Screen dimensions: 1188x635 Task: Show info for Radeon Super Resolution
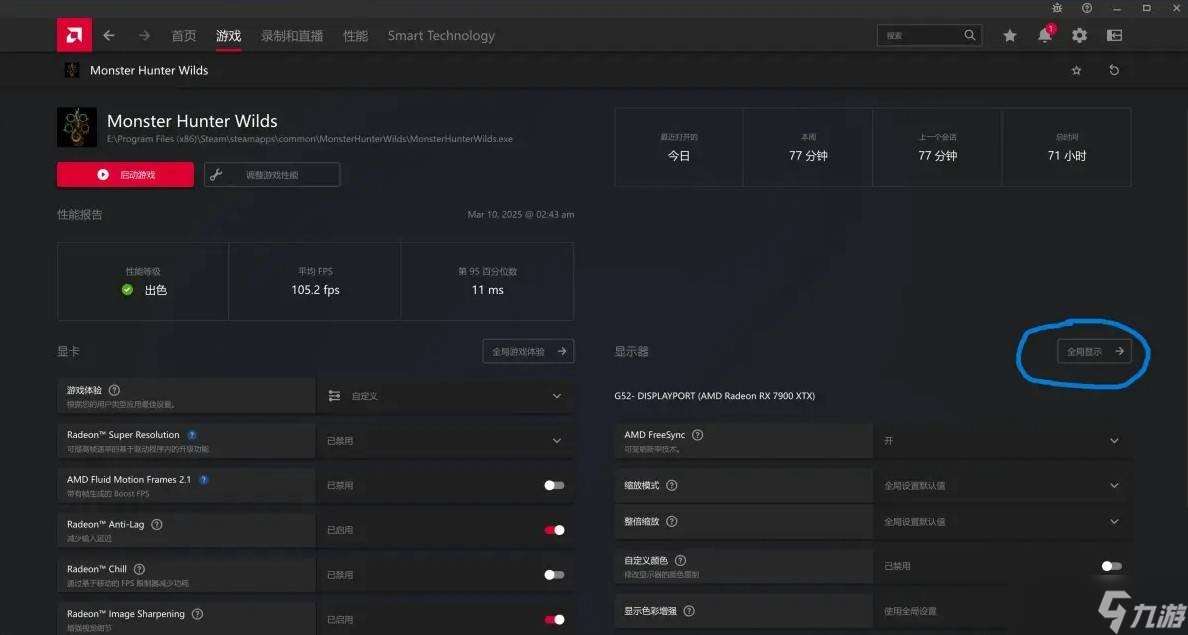(x=192, y=435)
